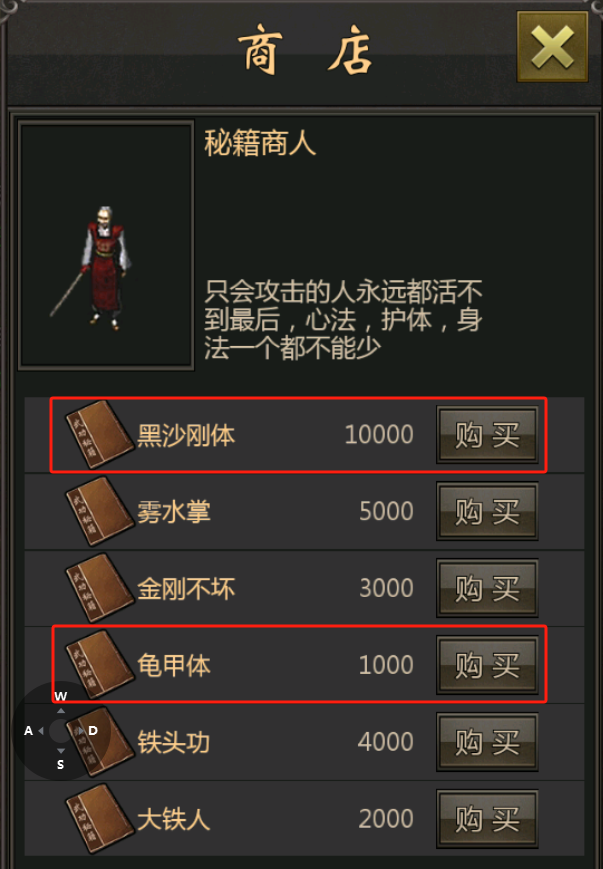Buy 黑沙刚体 for 10000
Image resolution: width=603 pixels, height=869 pixels.
[487, 435]
